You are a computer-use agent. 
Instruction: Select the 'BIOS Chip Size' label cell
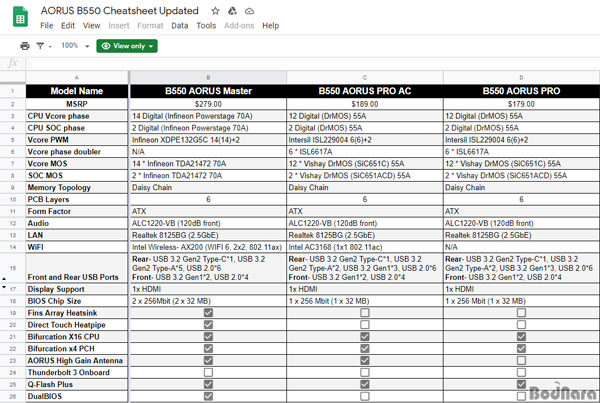click(x=77, y=301)
